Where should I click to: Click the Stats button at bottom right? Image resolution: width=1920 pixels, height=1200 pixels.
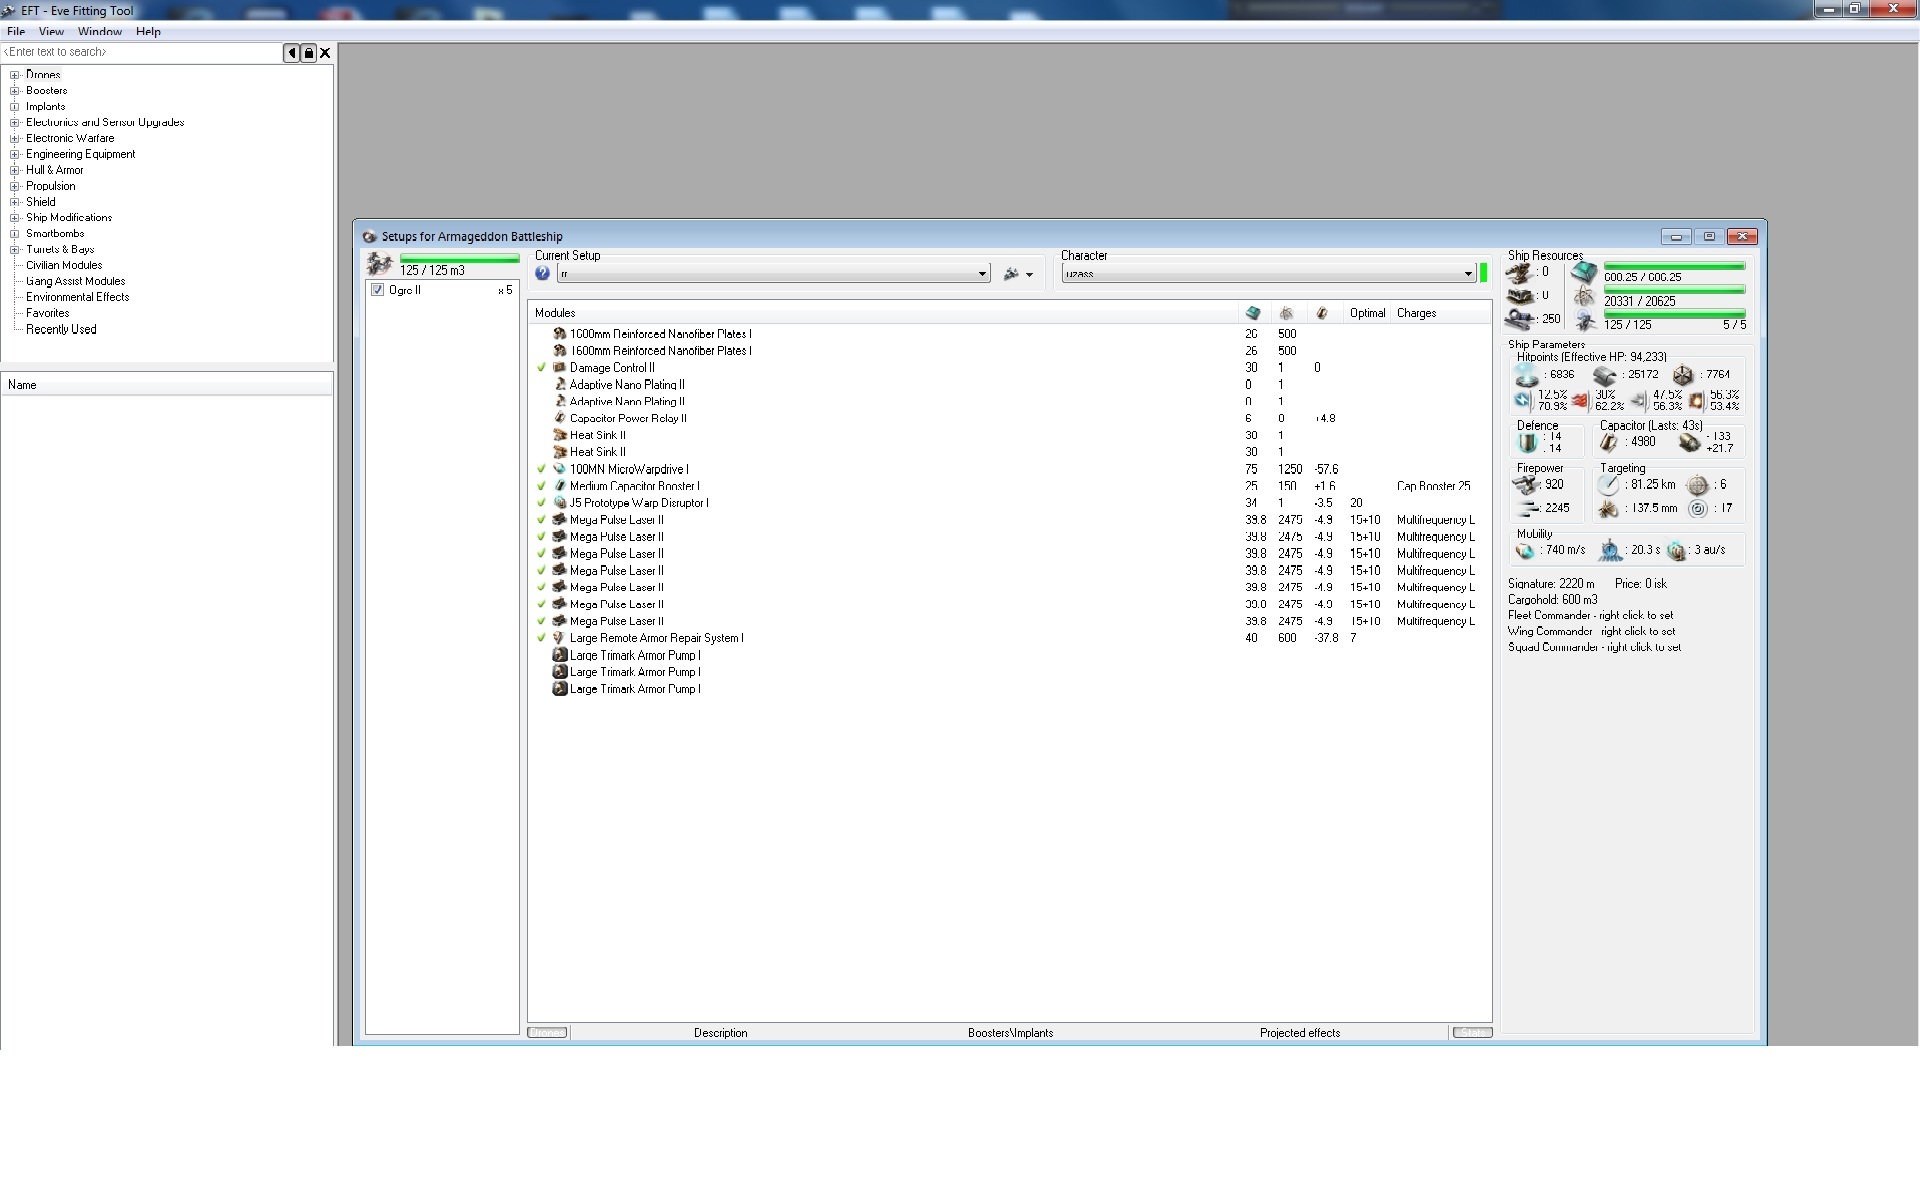[1471, 1033]
